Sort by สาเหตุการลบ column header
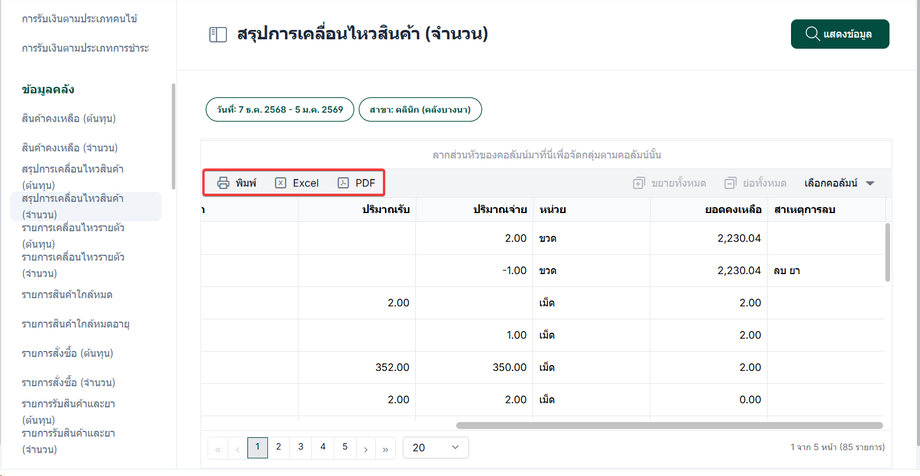 tap(826, 210)
